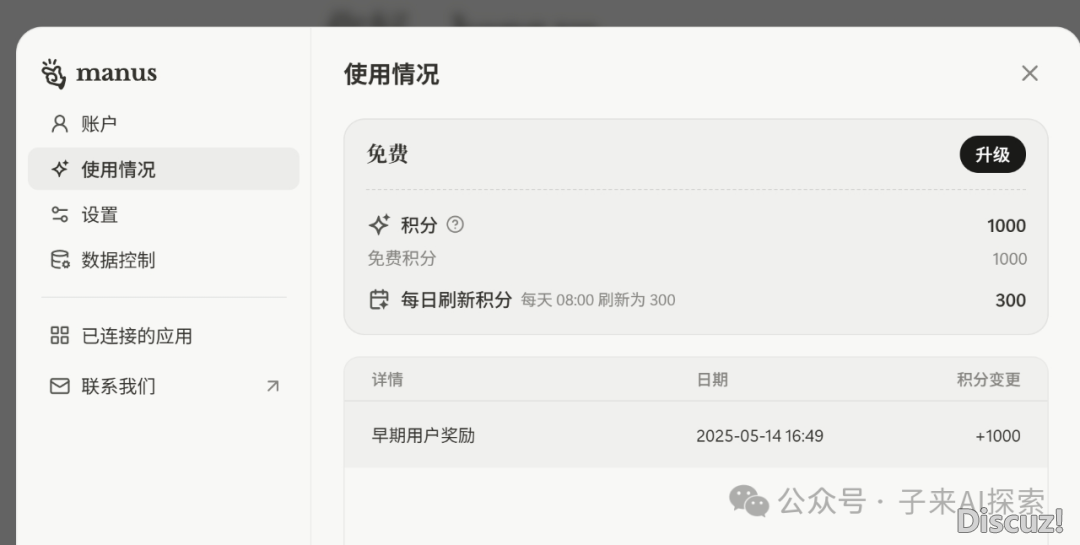The width and height of the screenshot is (1080, 545).
Task: Open 数据控制 in the sidebar
Action: pos(118,260)
